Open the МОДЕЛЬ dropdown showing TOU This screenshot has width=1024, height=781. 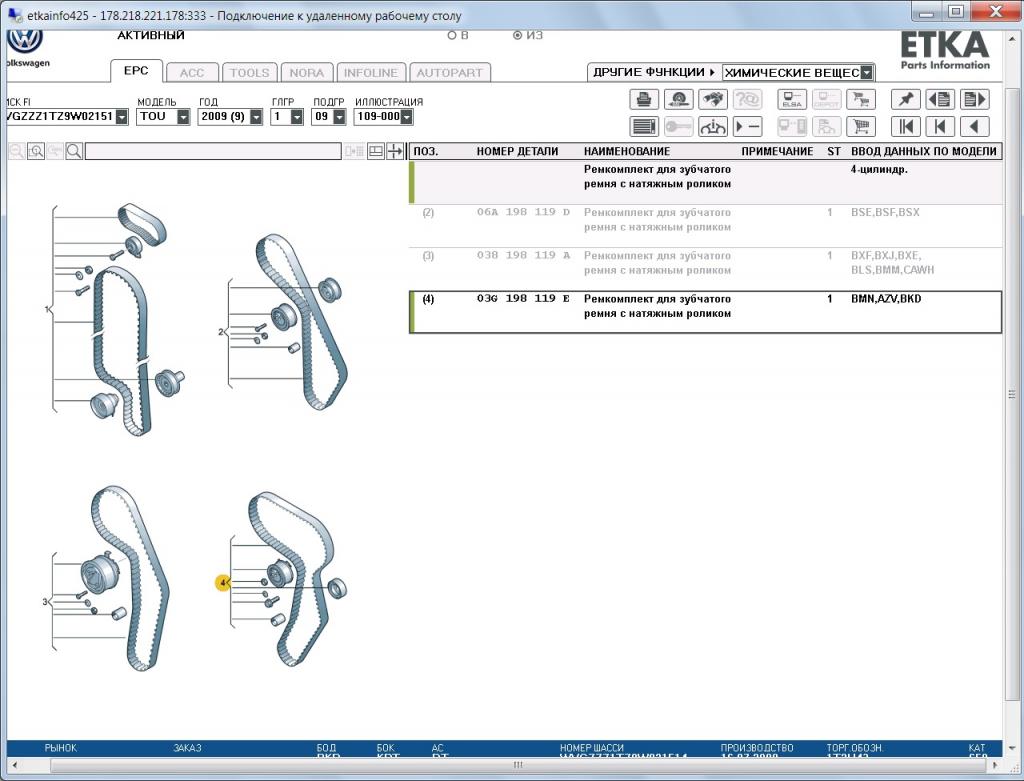[x=183, y=117]
